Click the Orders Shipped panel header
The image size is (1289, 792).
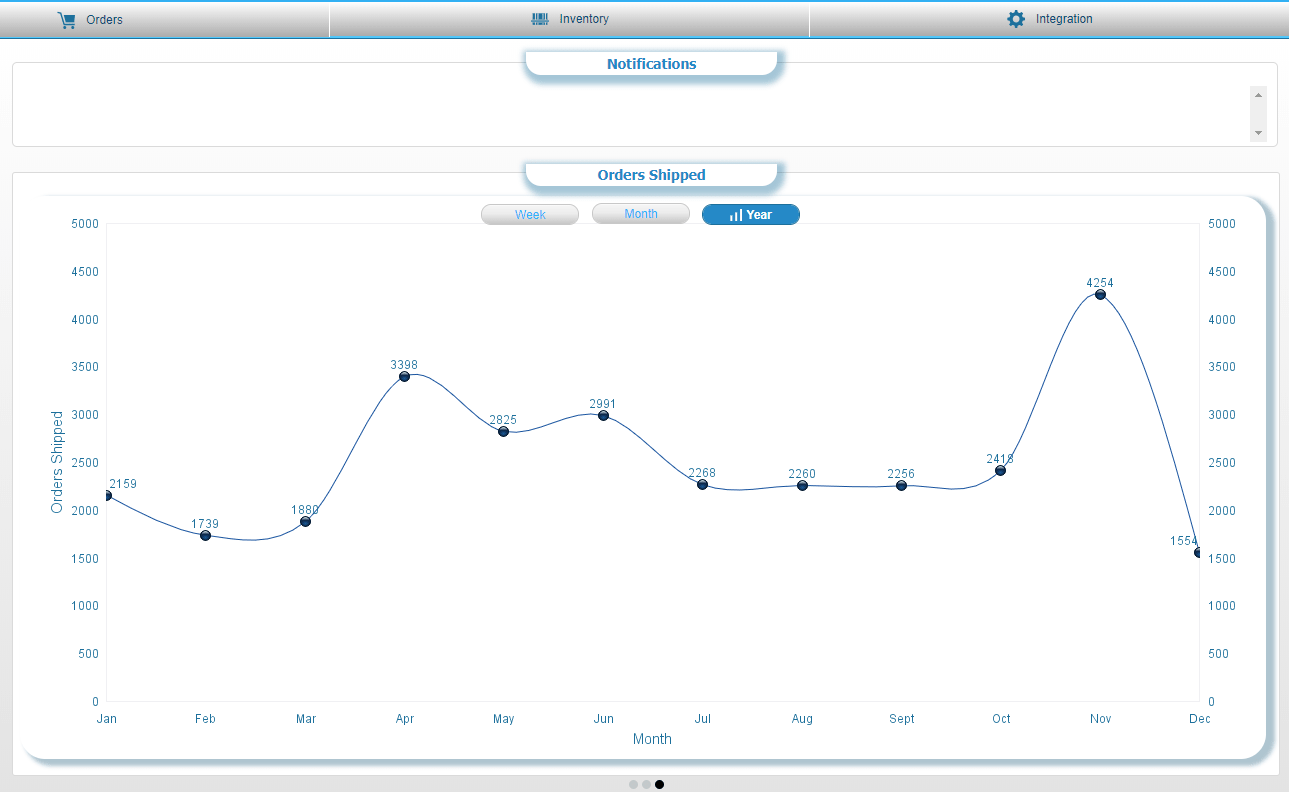pyautogui.click(x=651, y=175)
